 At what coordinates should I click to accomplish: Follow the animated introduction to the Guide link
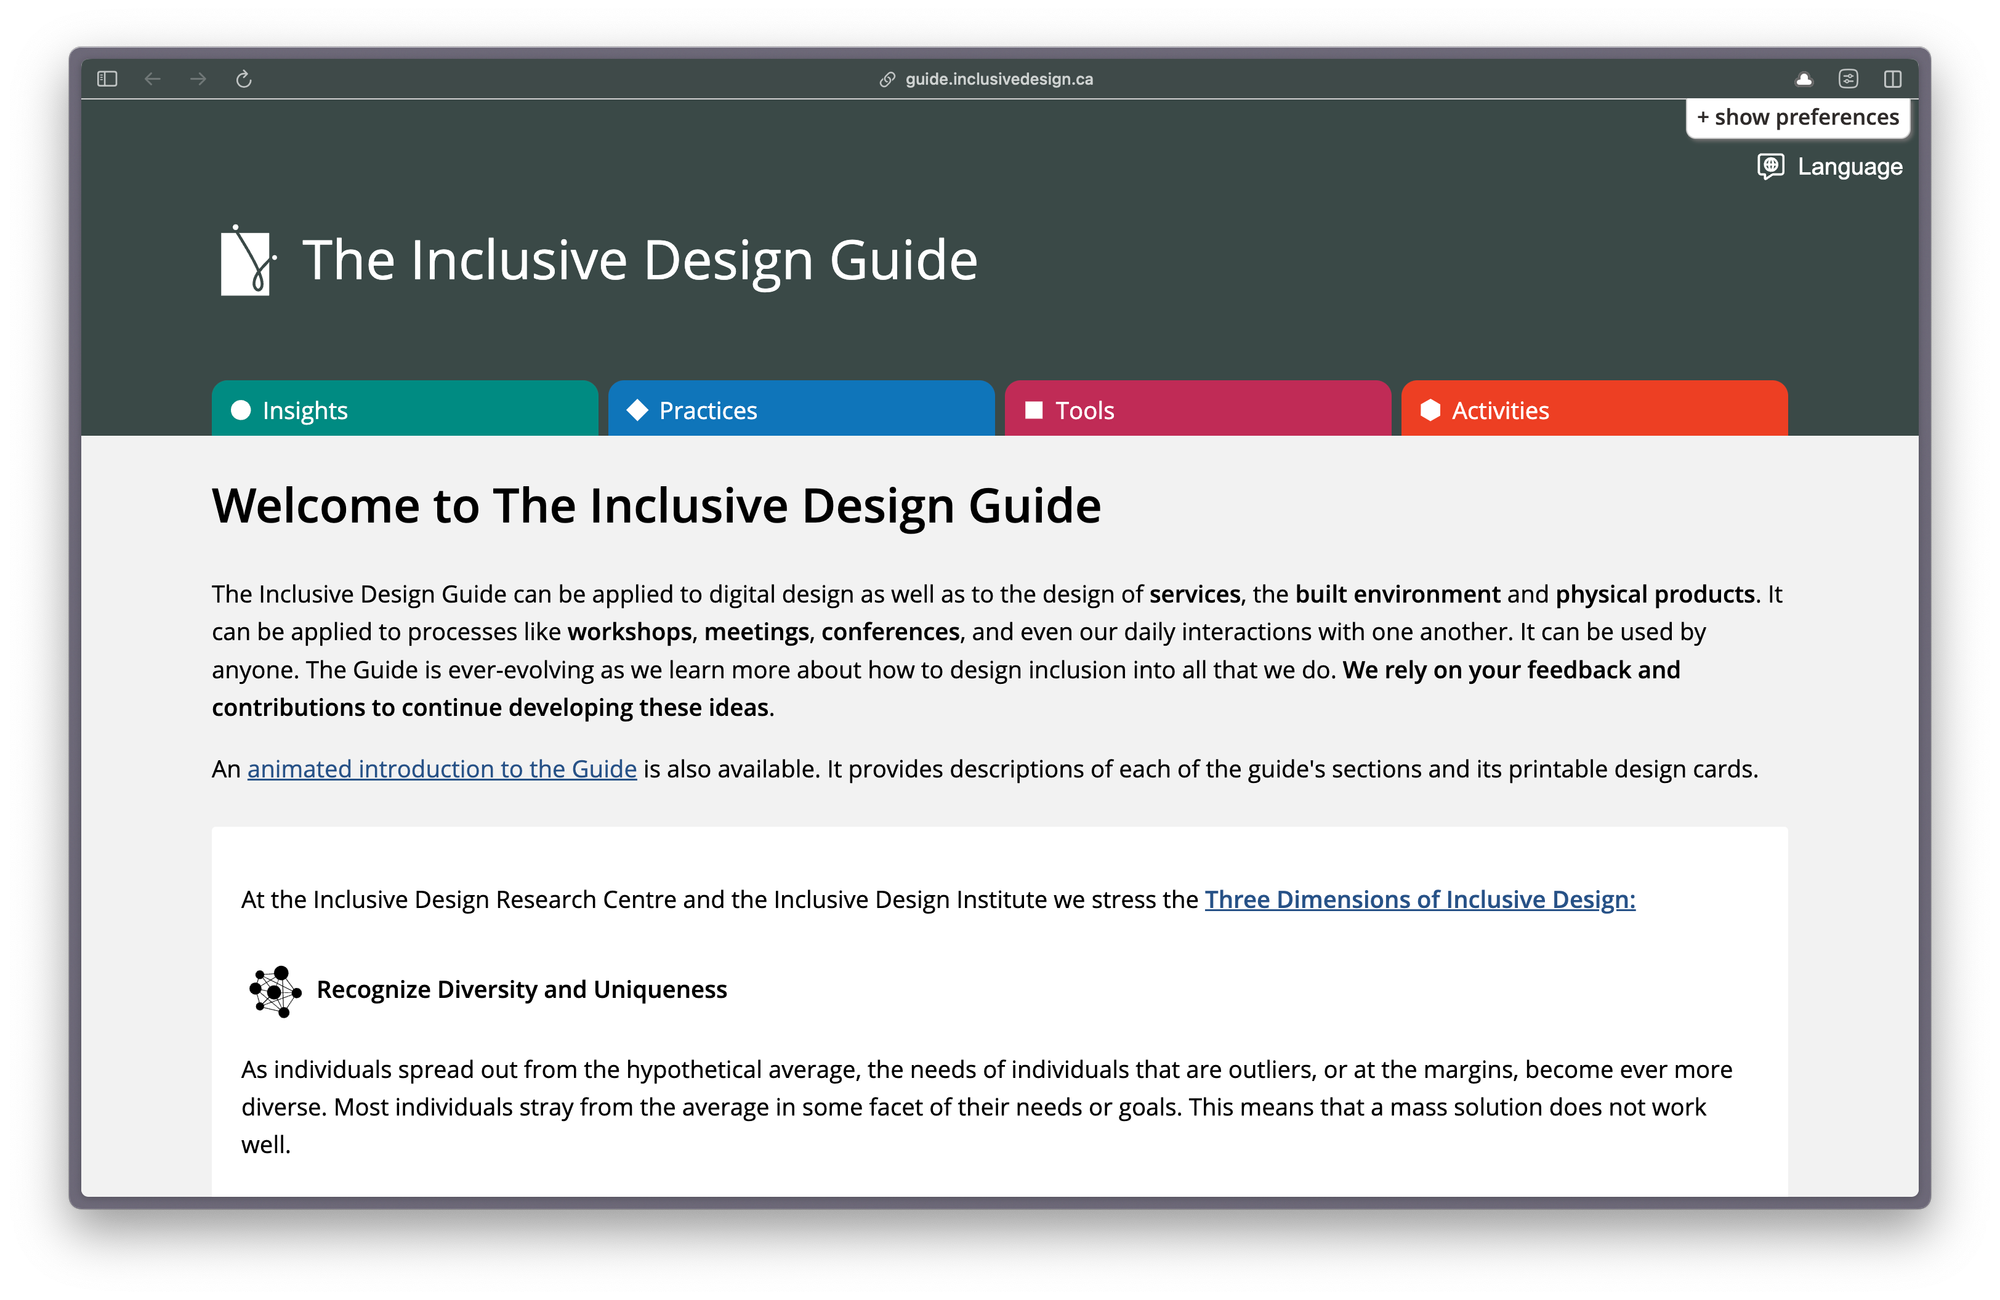[441, 769]
